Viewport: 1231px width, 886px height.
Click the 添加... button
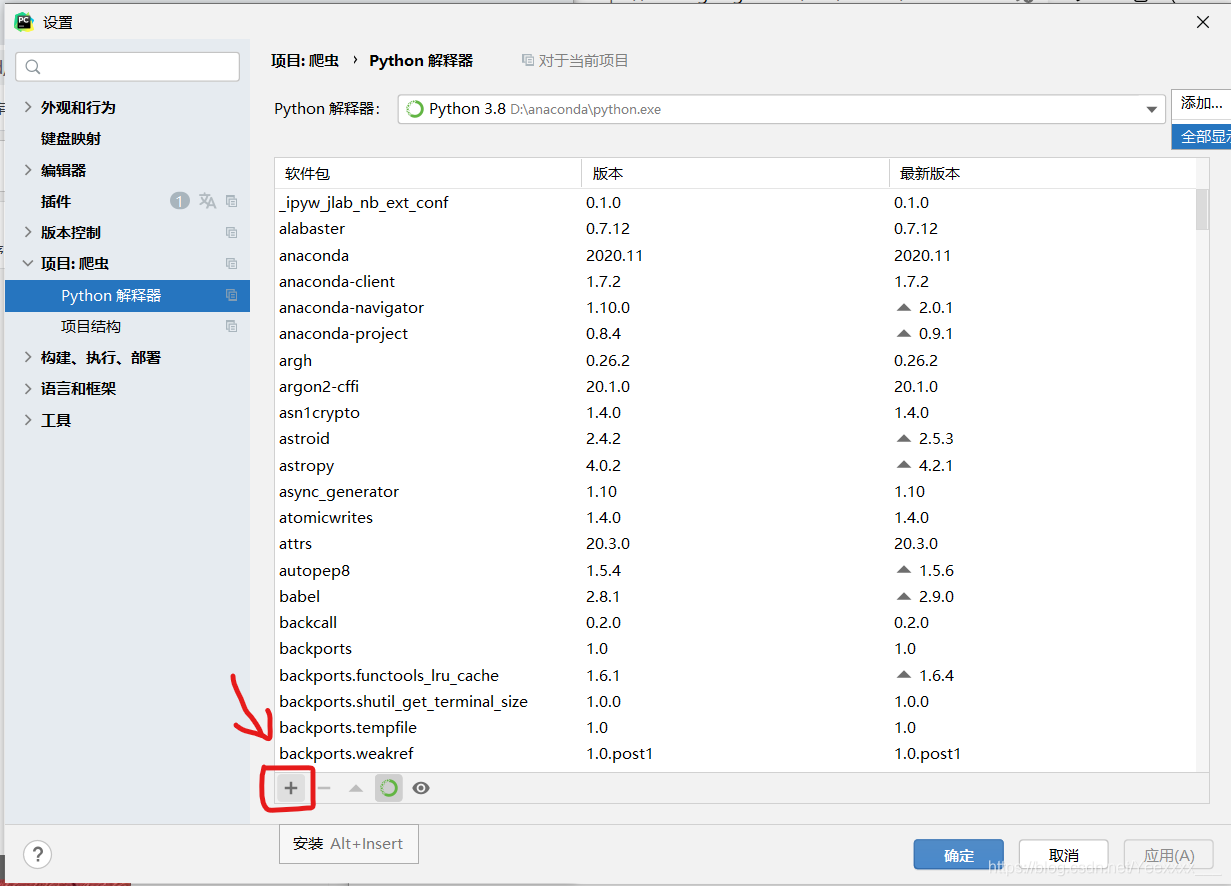click(x=1201, y=103)
